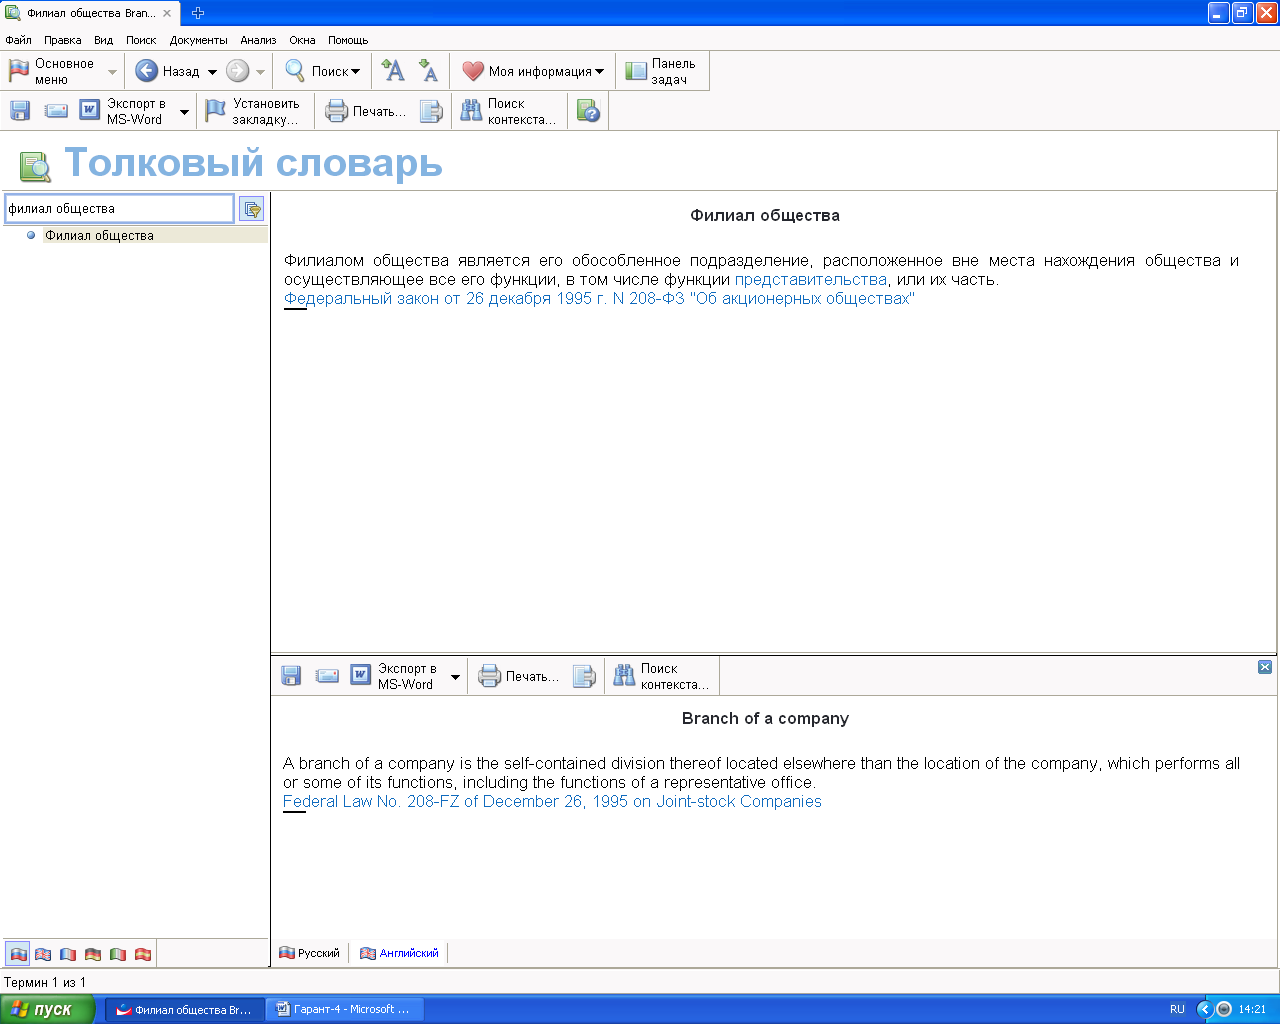This screenshot has width=1280, height=1024.
Task: Click the decrease font size icon
Action: point(428,71)
